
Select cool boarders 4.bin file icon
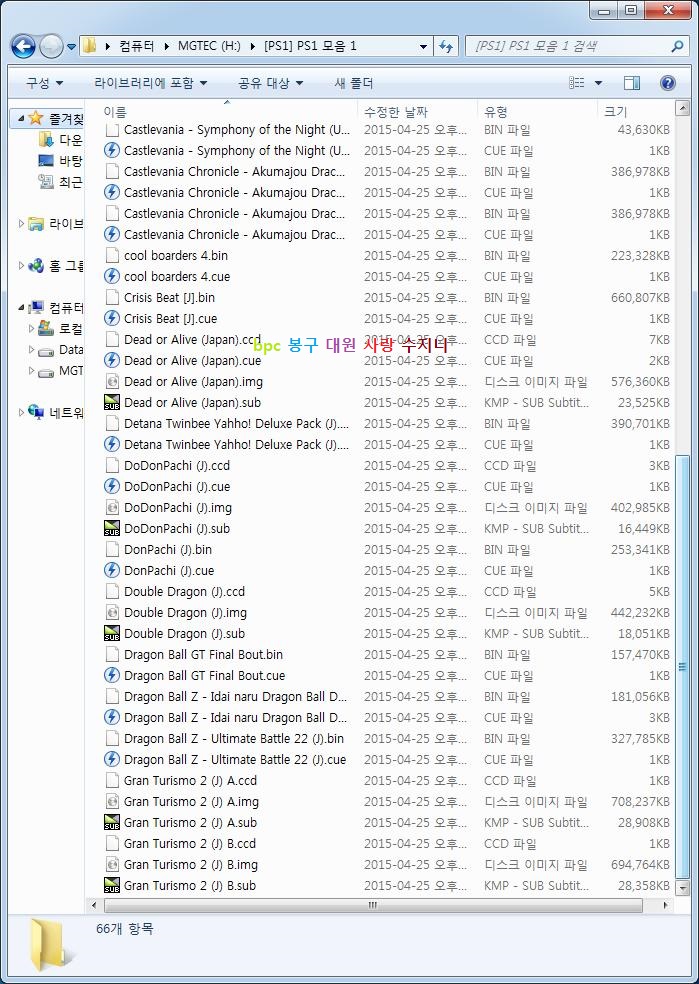coord(112,255)
